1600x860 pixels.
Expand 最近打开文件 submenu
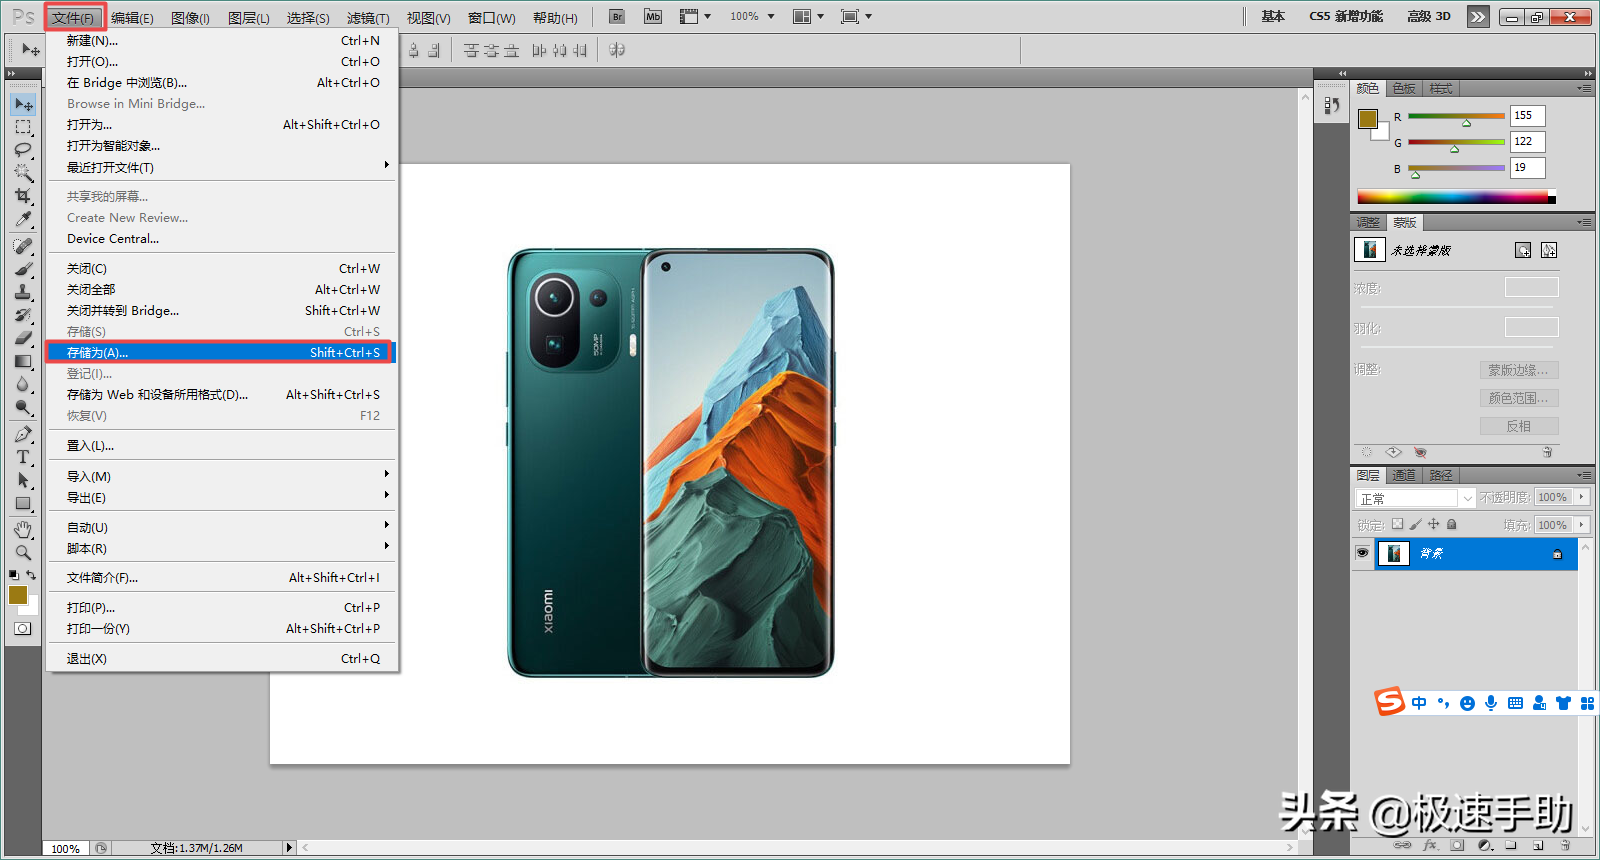click(x=222, y=167)
